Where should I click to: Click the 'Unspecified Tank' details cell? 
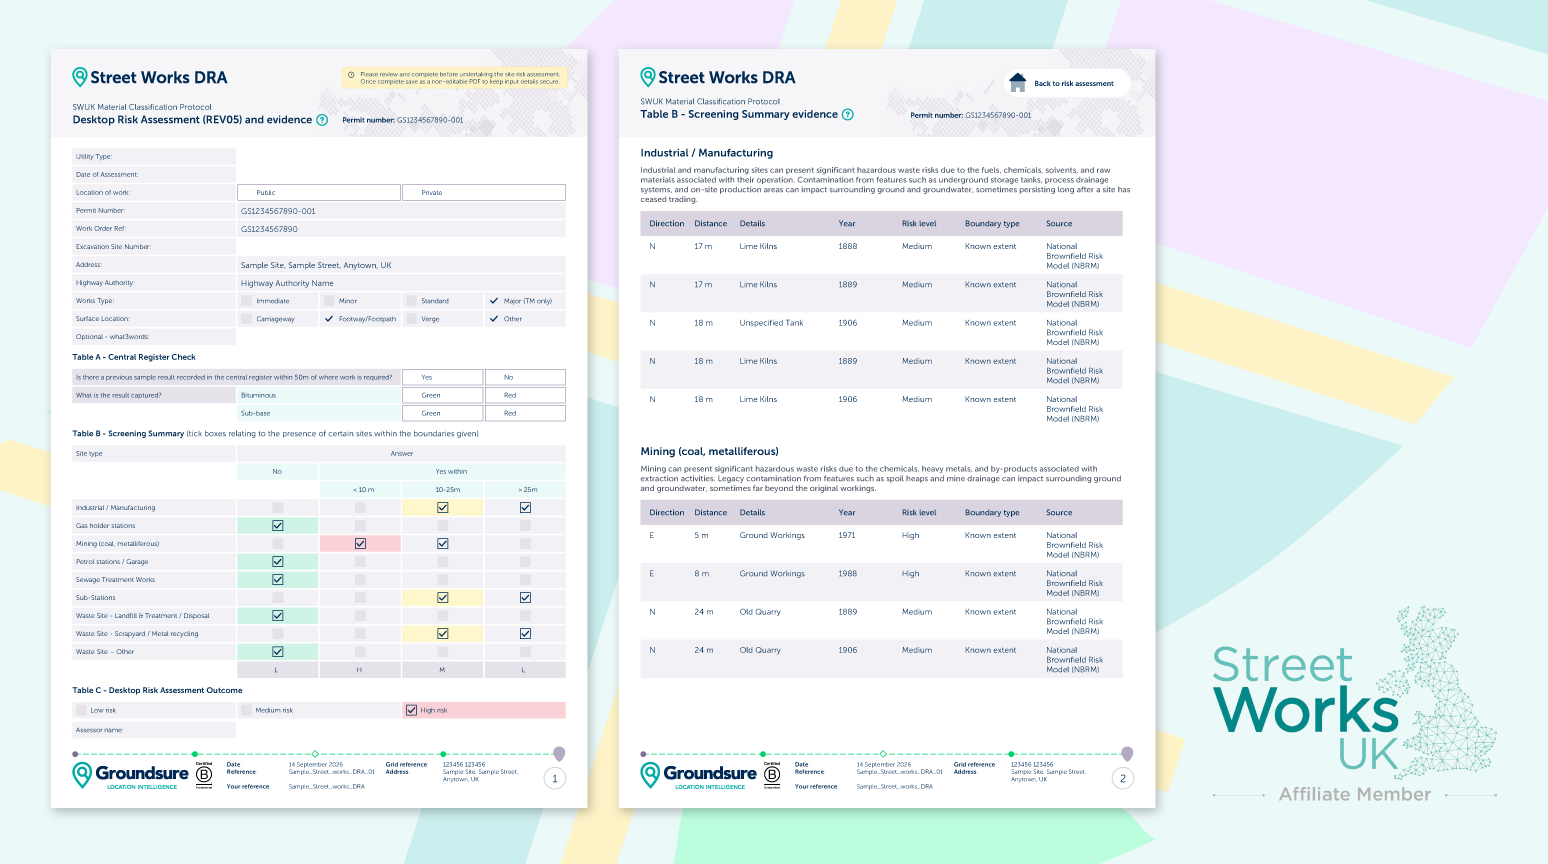[x=771, y=323]
